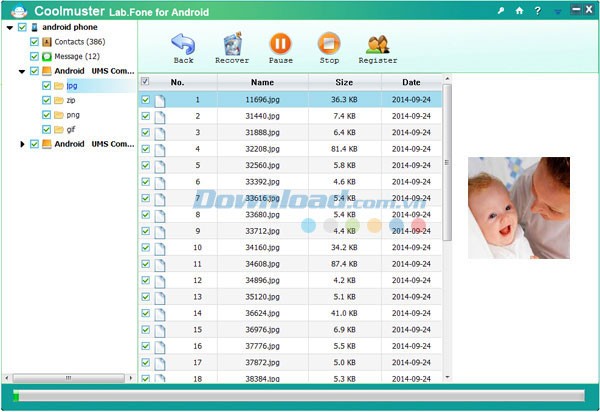The height and width of the screenshot is (412, 600).
Task: Click the tree panel scroll left arrow
Action: point(7,378)
